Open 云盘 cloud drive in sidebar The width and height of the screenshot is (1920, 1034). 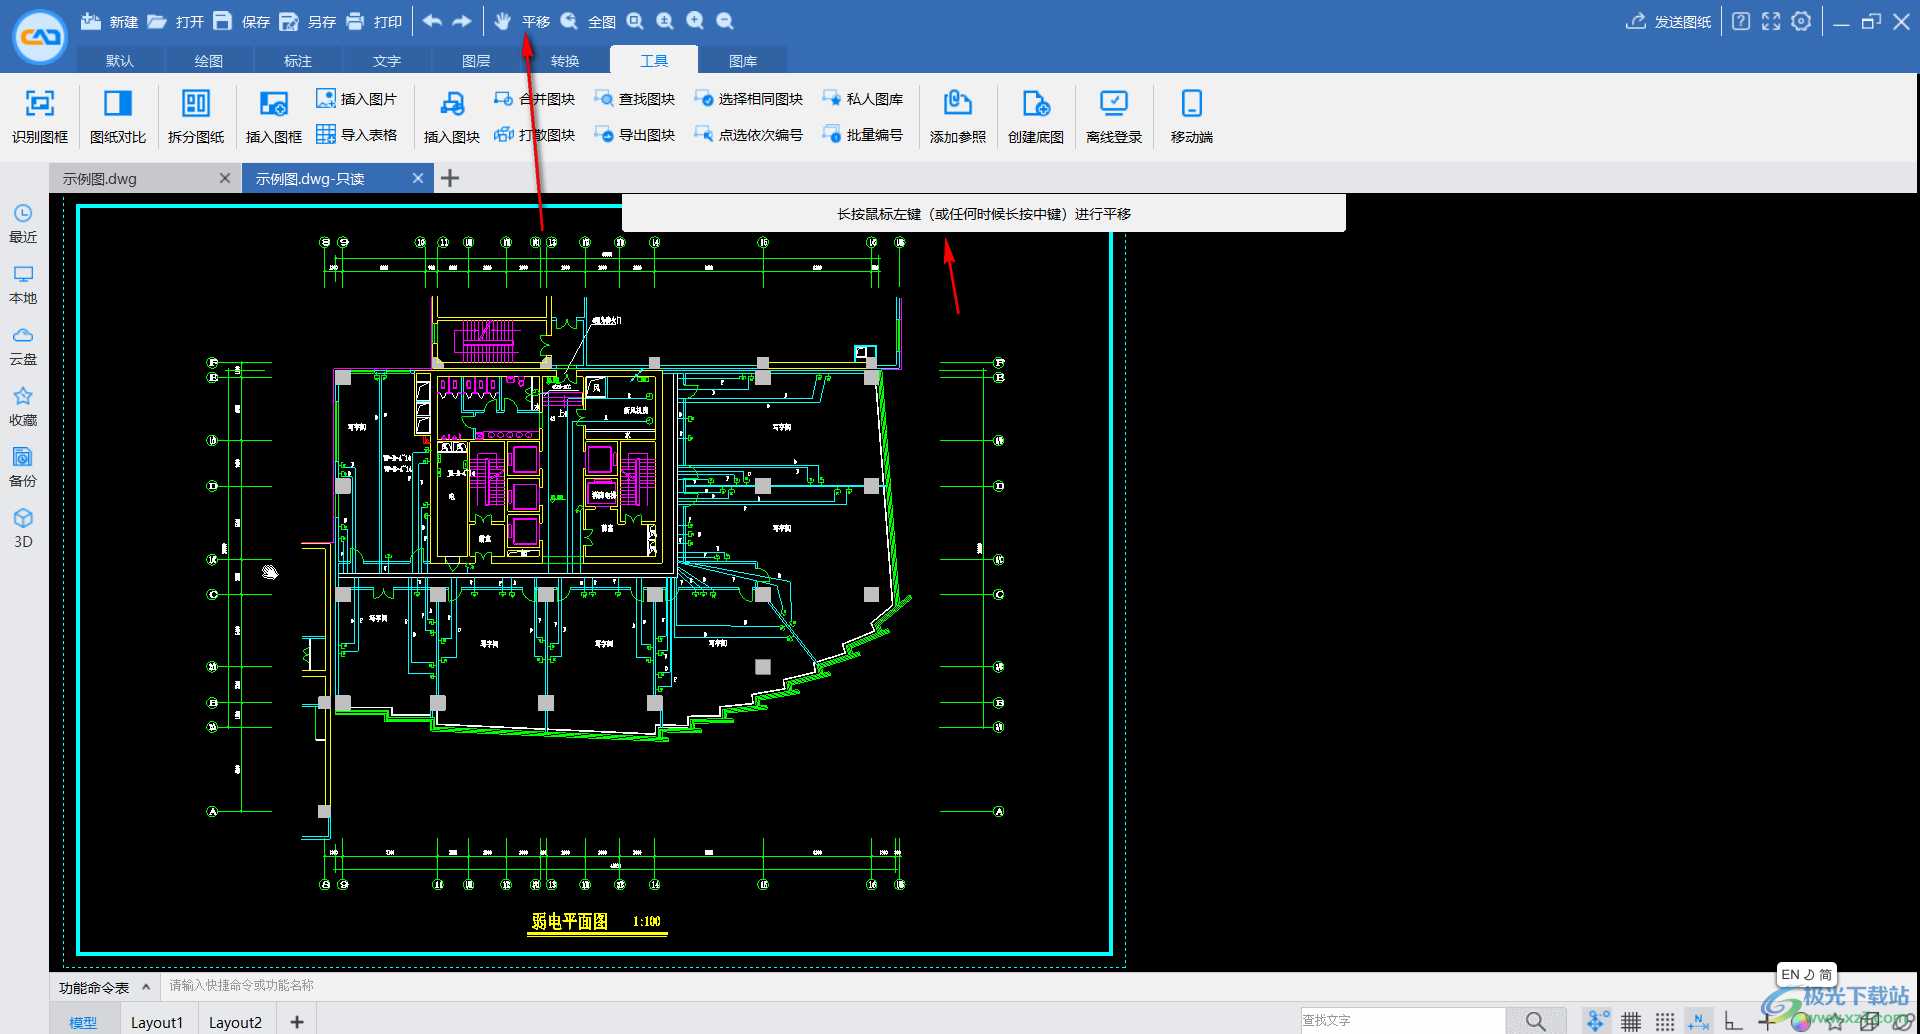point(23,346)
